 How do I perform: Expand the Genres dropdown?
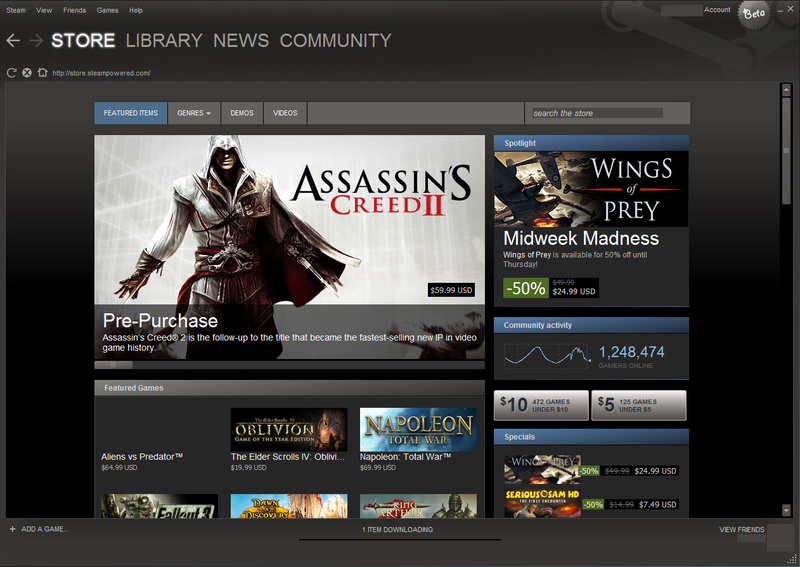pyautogui.click(x=194, y=113)
